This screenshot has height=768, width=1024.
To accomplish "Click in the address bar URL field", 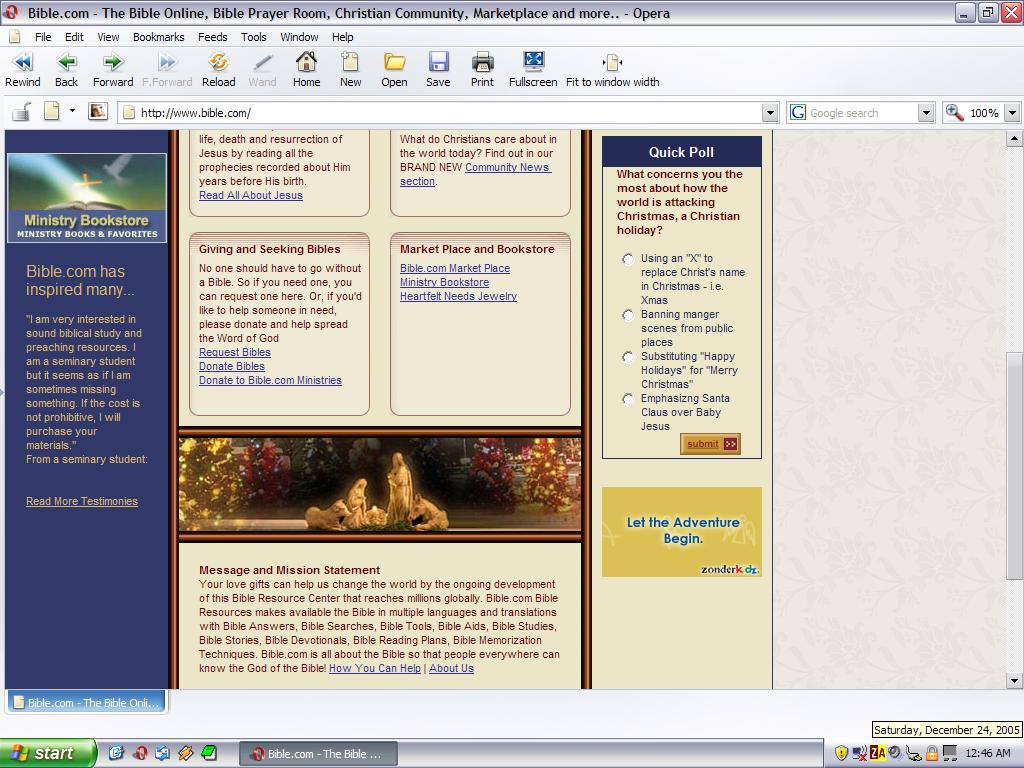I will point(447,113).
